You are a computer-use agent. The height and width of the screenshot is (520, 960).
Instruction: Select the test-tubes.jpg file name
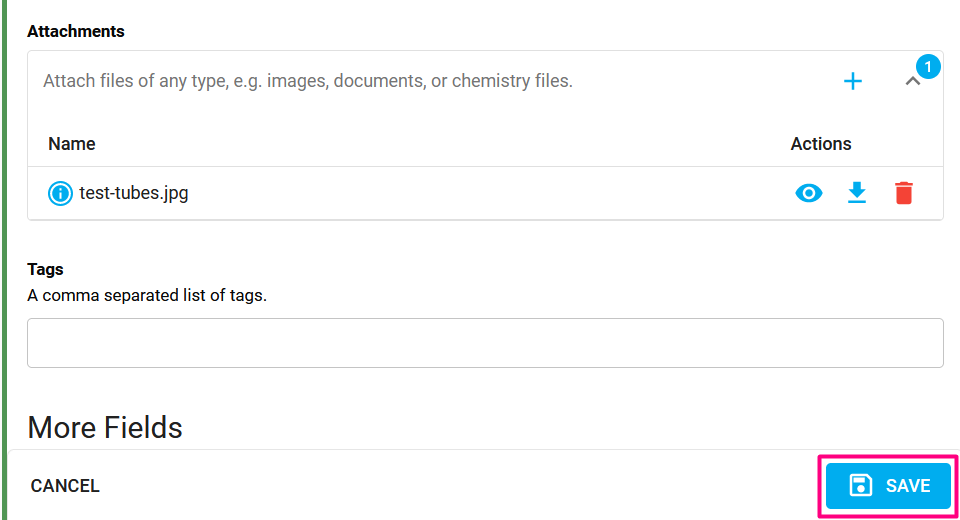[x=133, y=194]
